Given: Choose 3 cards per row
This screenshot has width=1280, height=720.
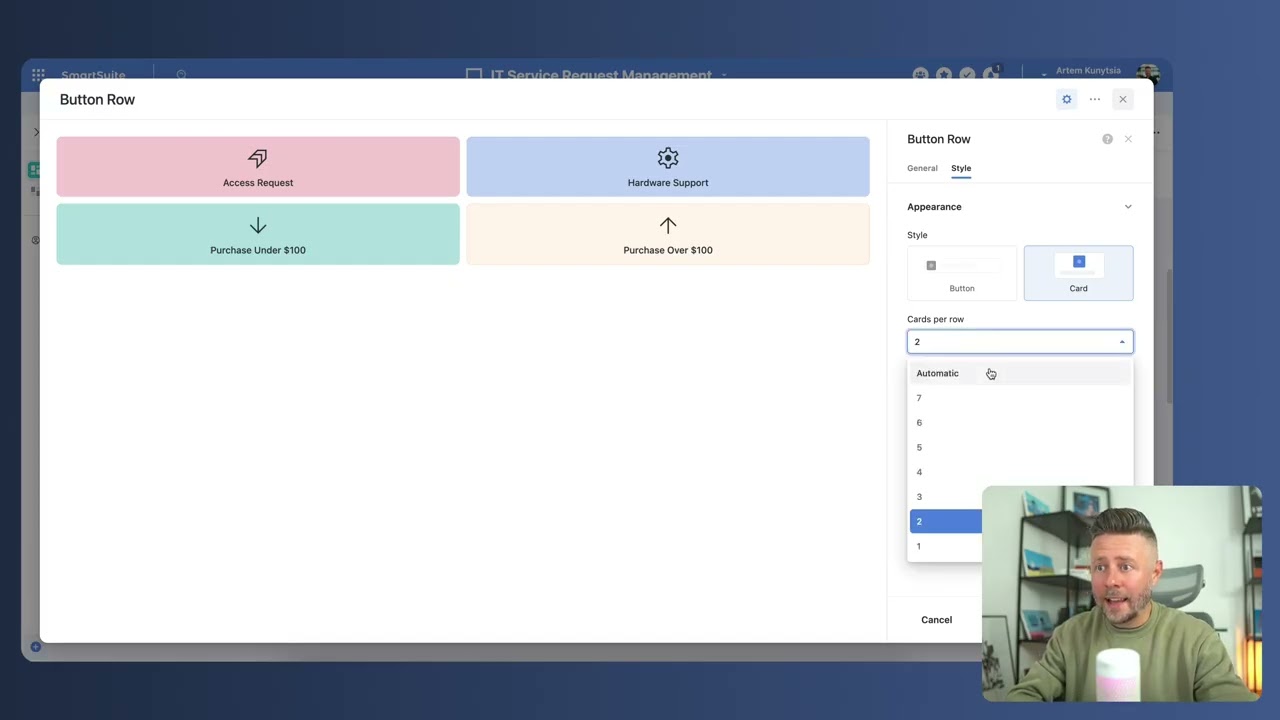Looking at the screenshot, I should pyautogui.click(x=946, y=497).
